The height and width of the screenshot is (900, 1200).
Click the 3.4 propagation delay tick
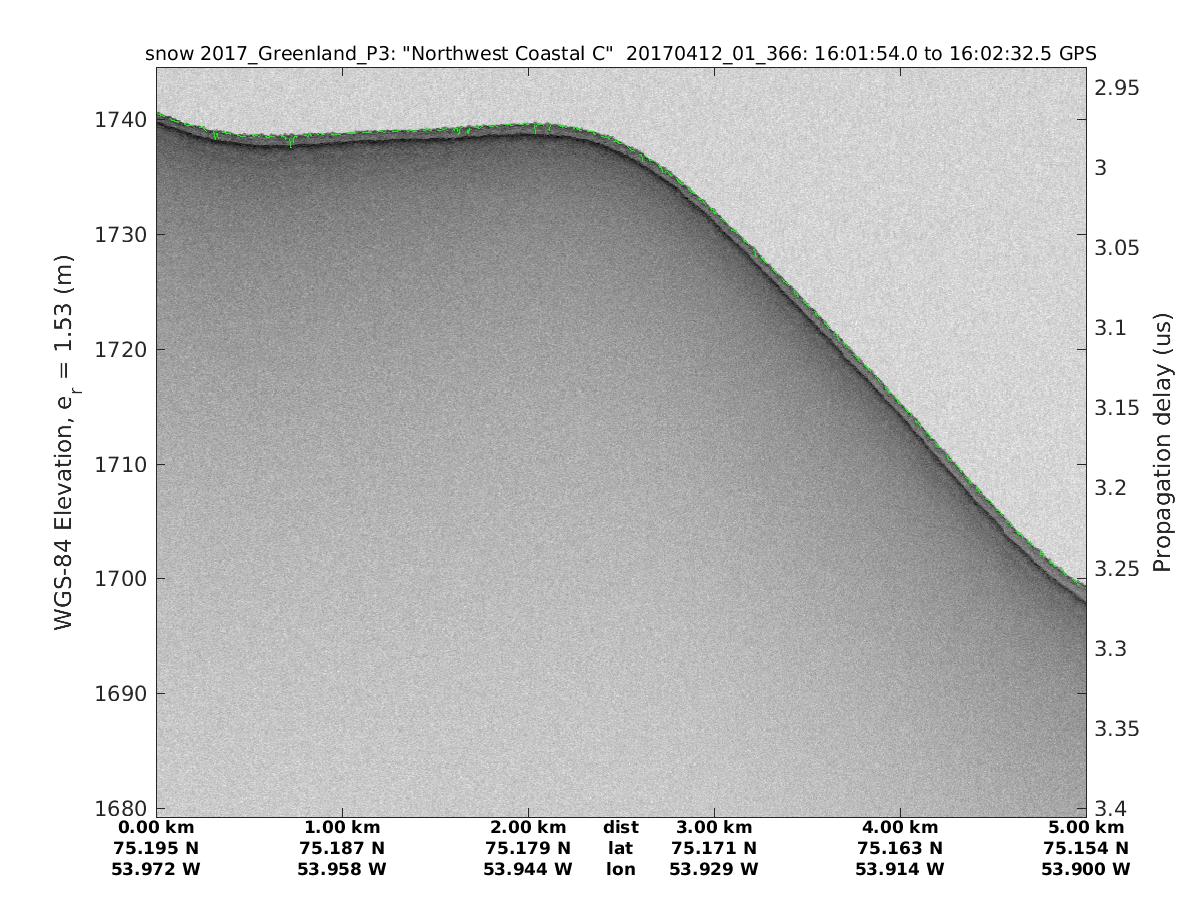(x=1108, y=808)
